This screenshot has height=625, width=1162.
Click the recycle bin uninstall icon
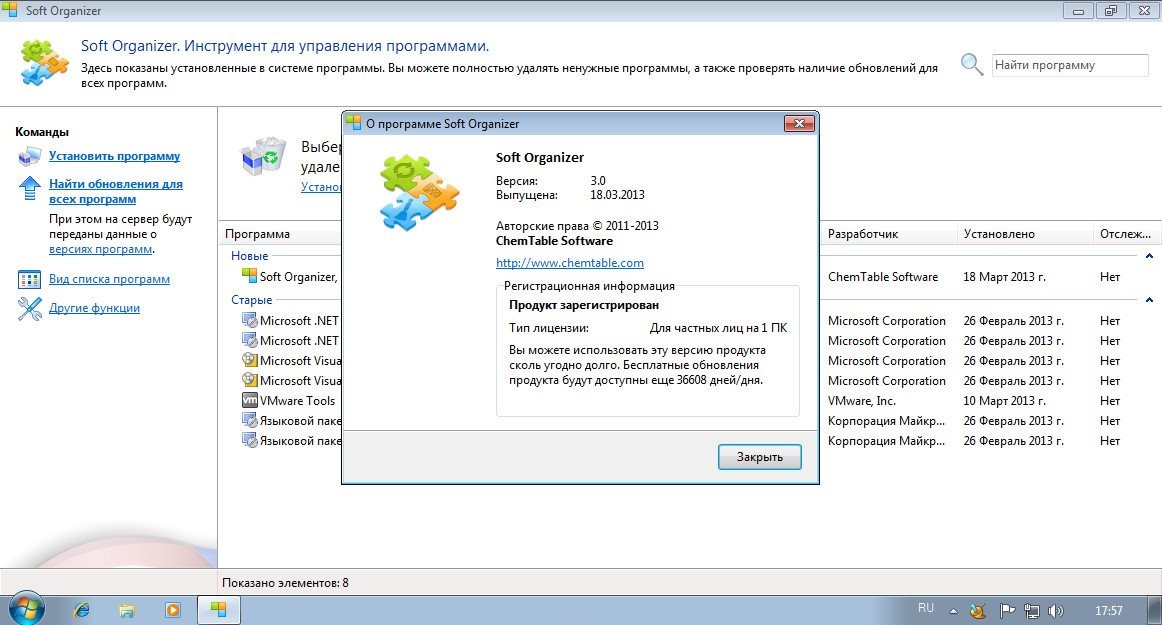263,156
